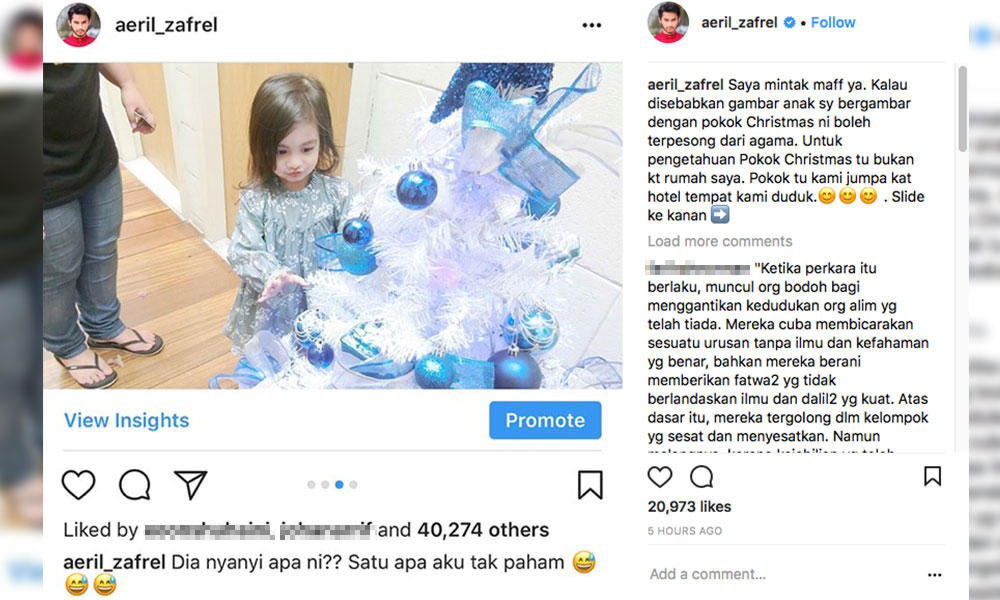
Task: Save the right post with bookmark icon
Action: pos(932,476)
